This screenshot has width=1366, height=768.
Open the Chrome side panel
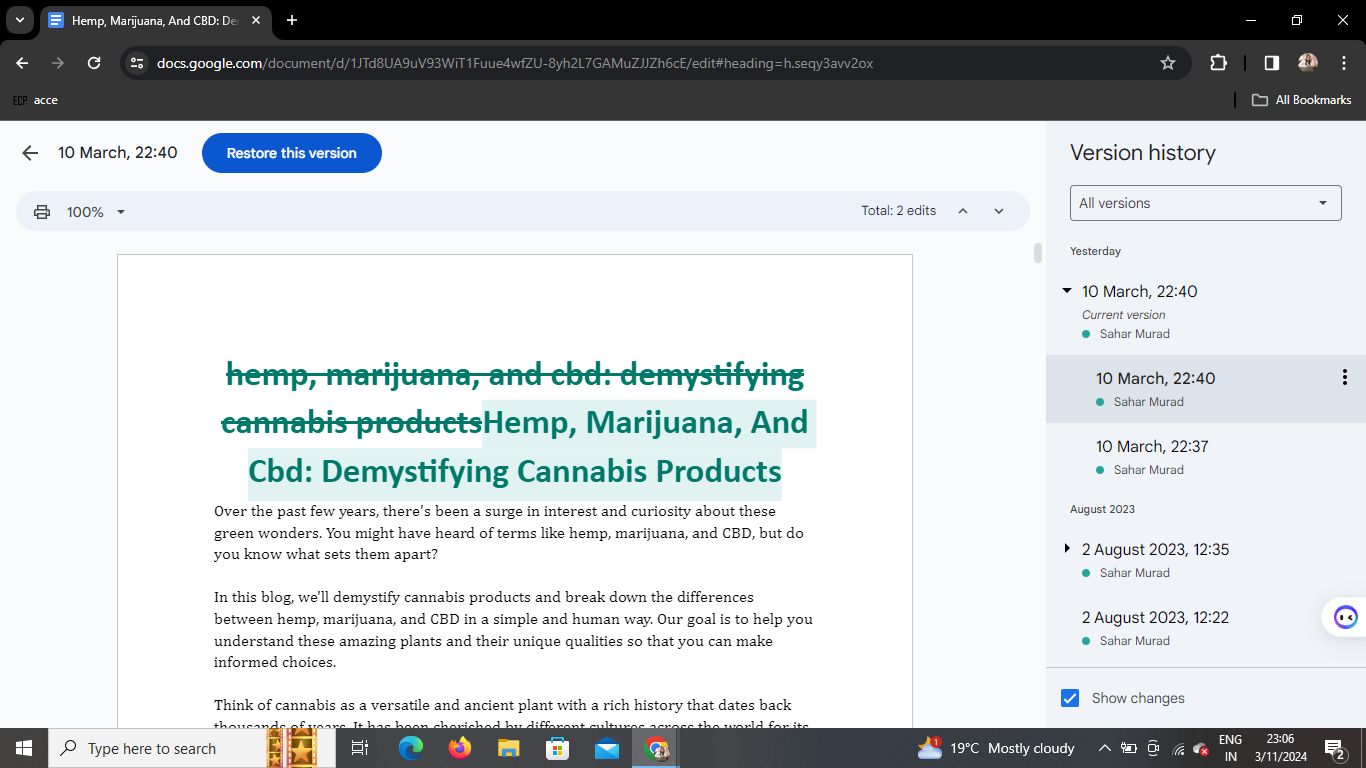(1272, 63)
